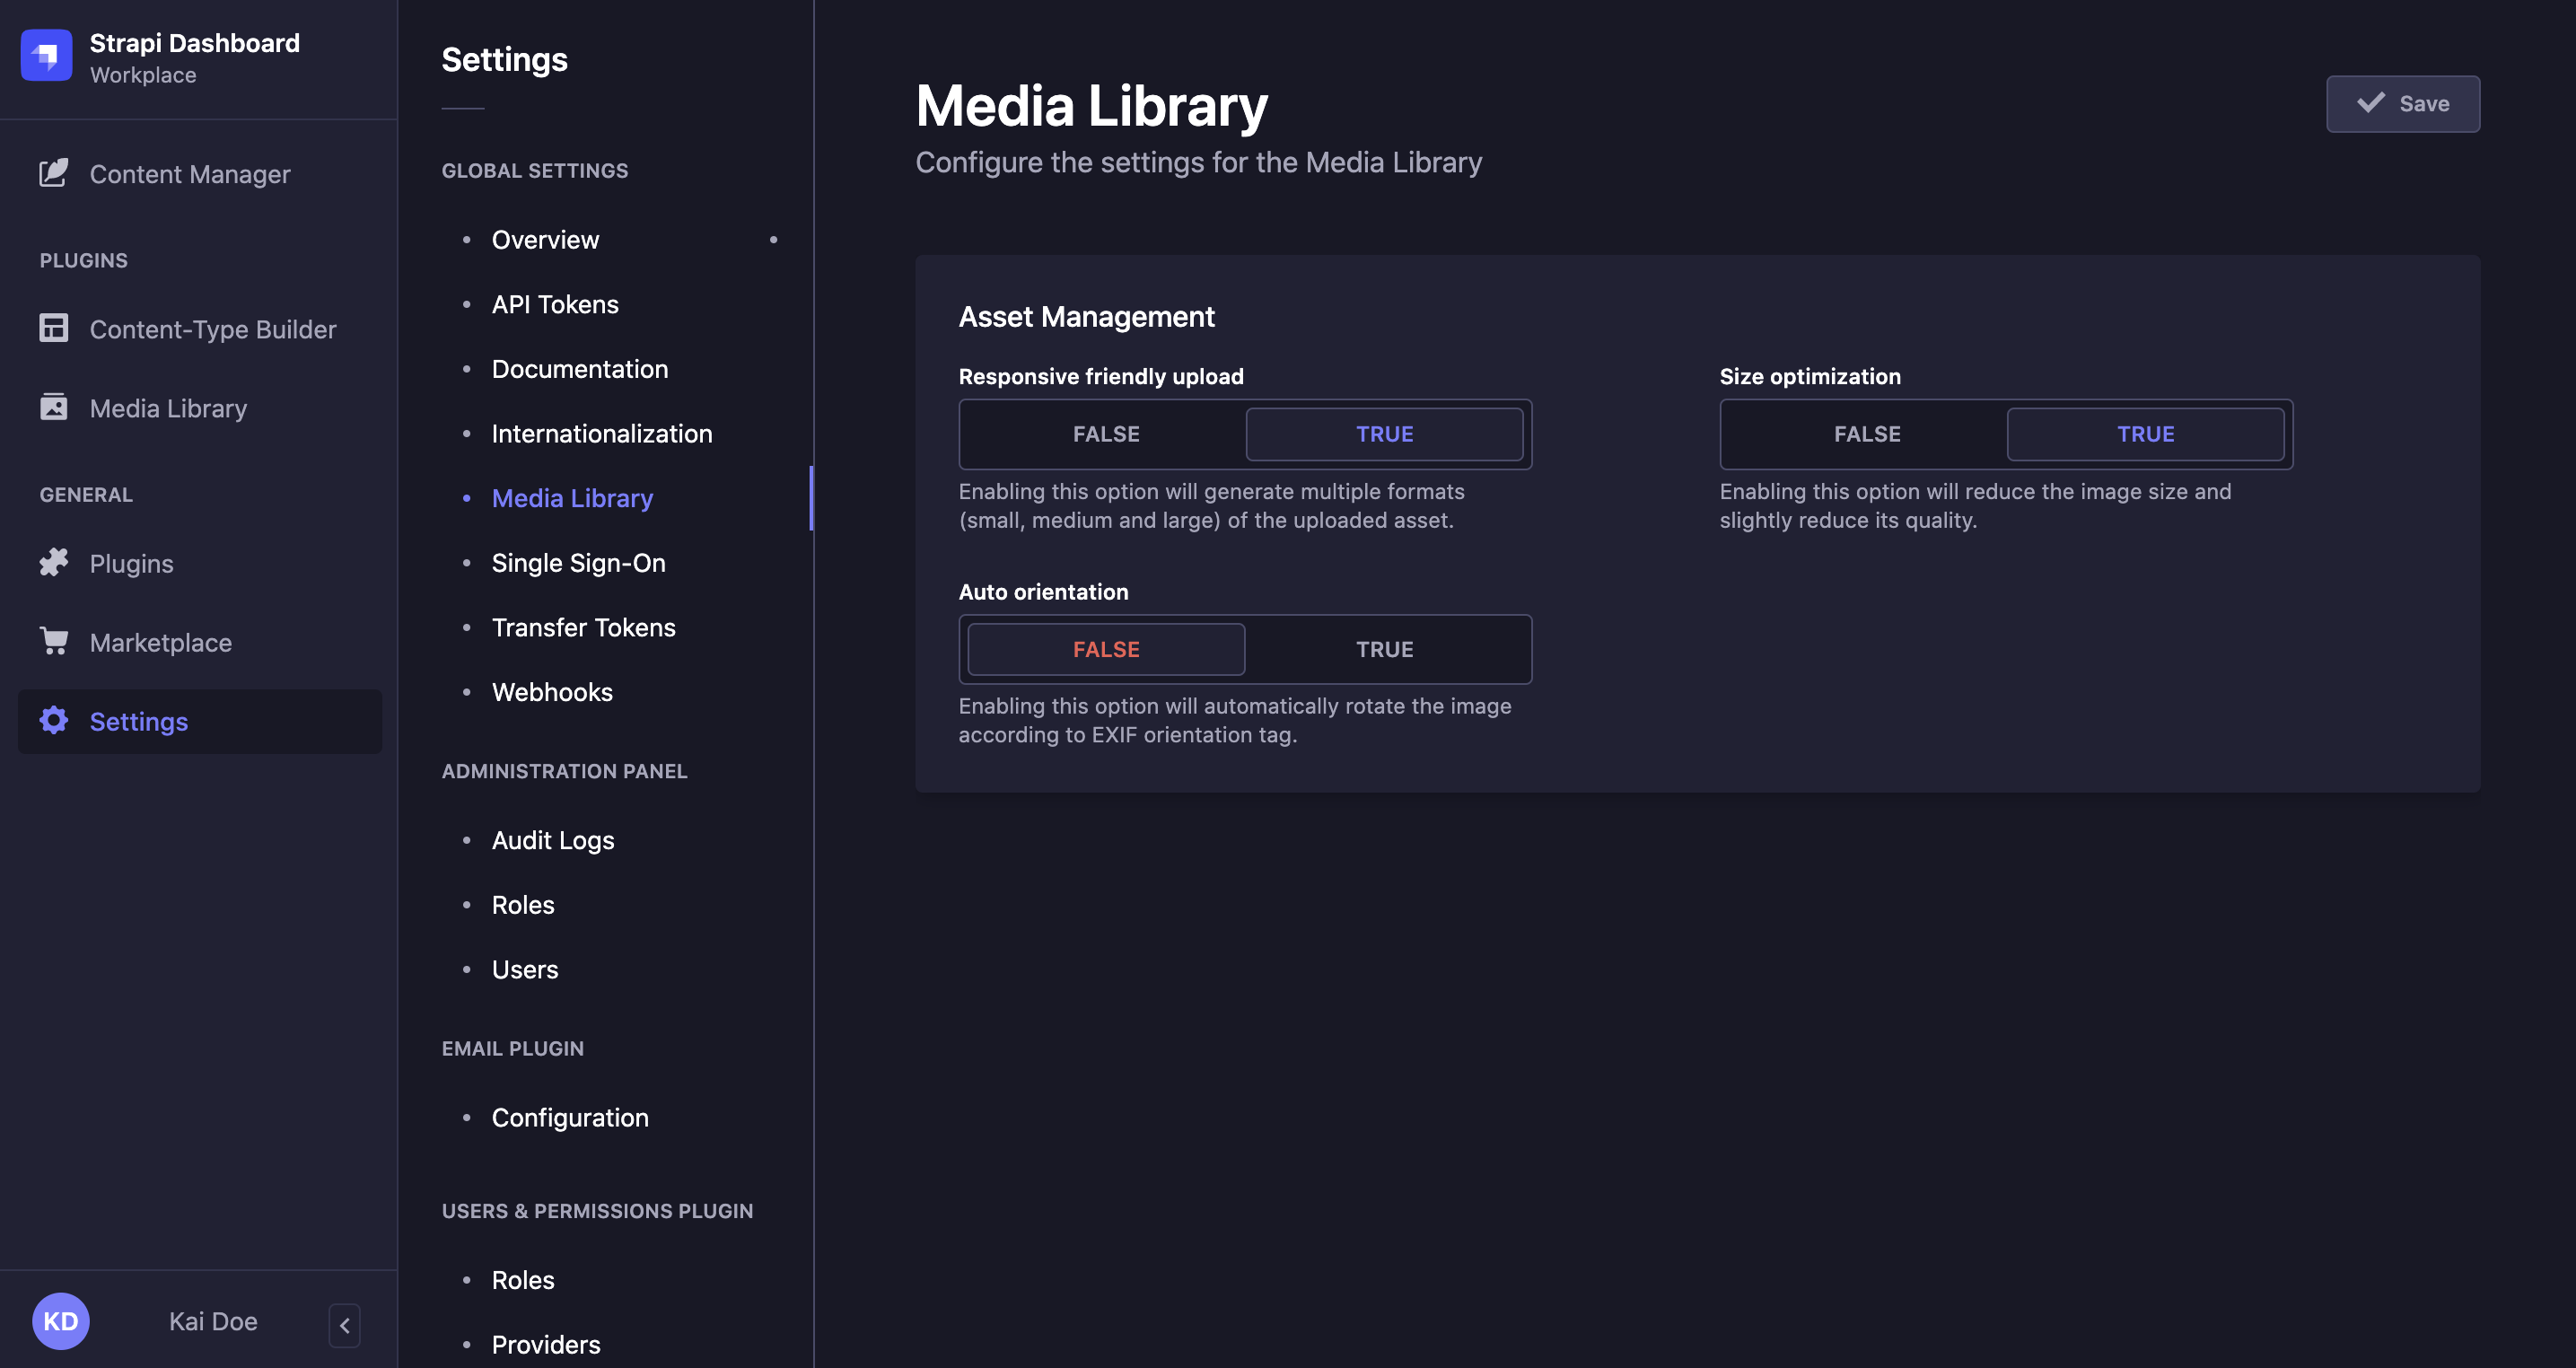
Task: Open the Content Manager from the sidebar
Action: click(189, 173)
